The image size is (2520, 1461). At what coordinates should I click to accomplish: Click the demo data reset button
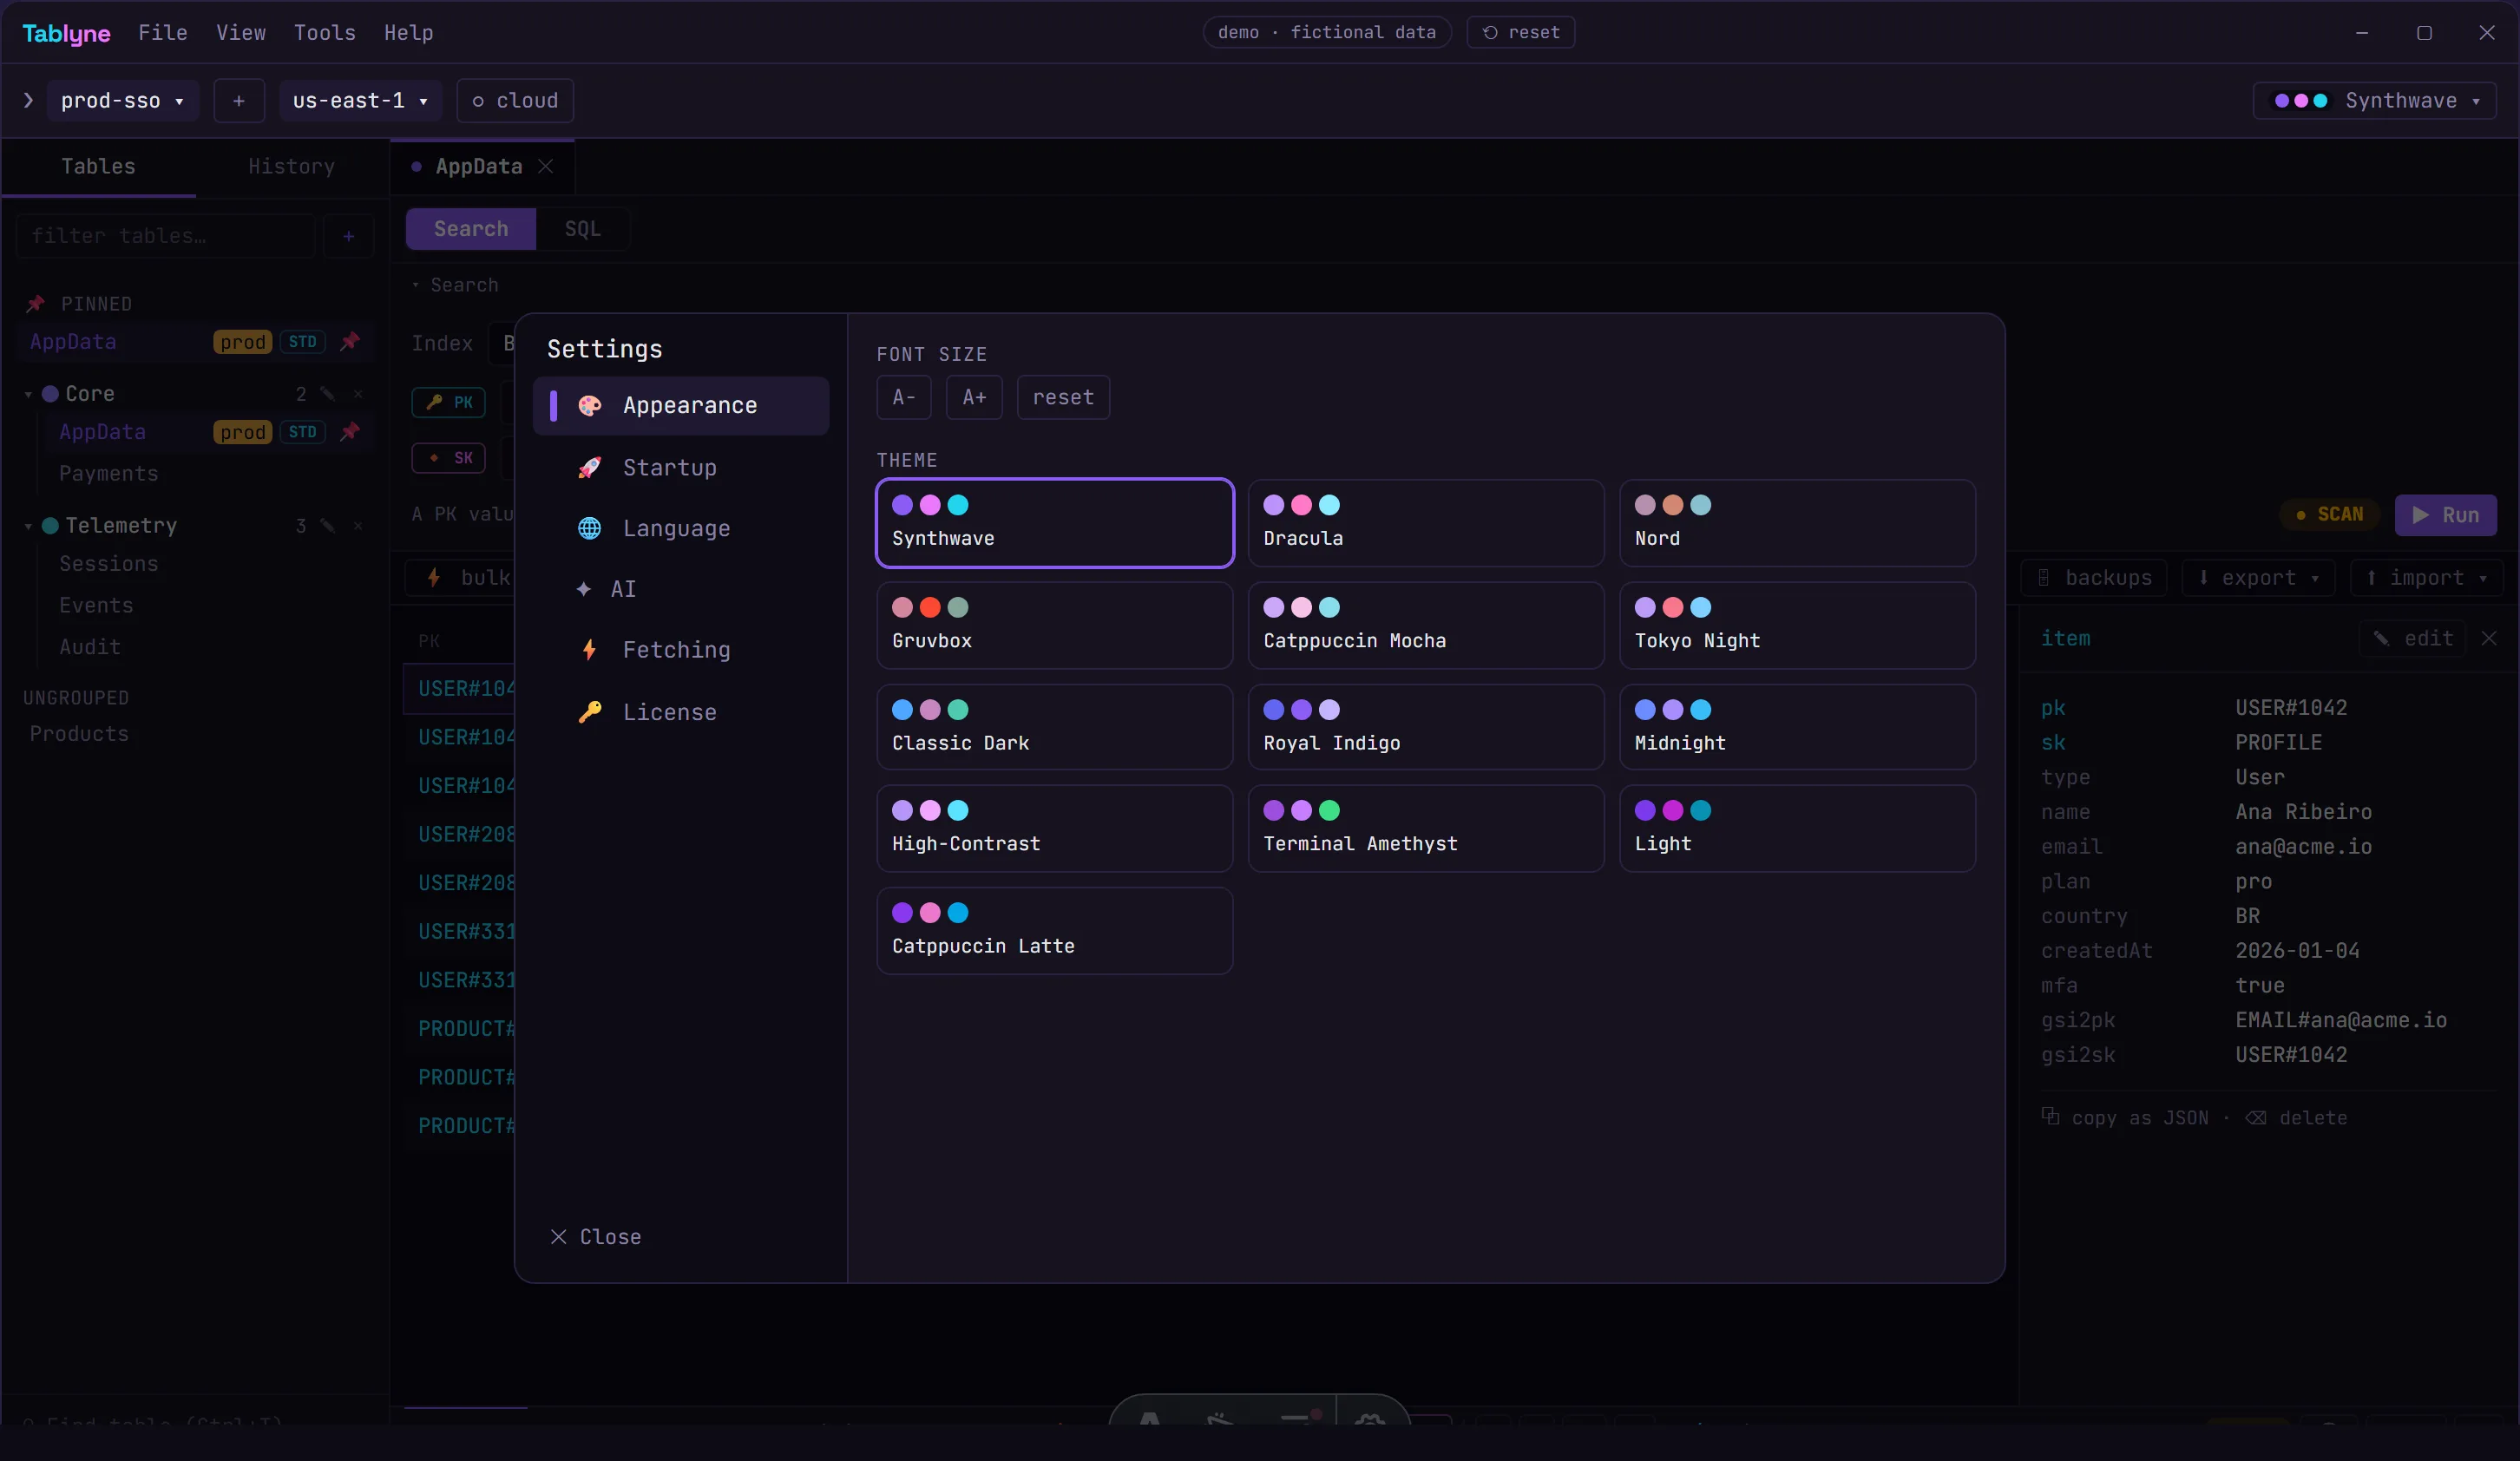(x=1521, y=32)
